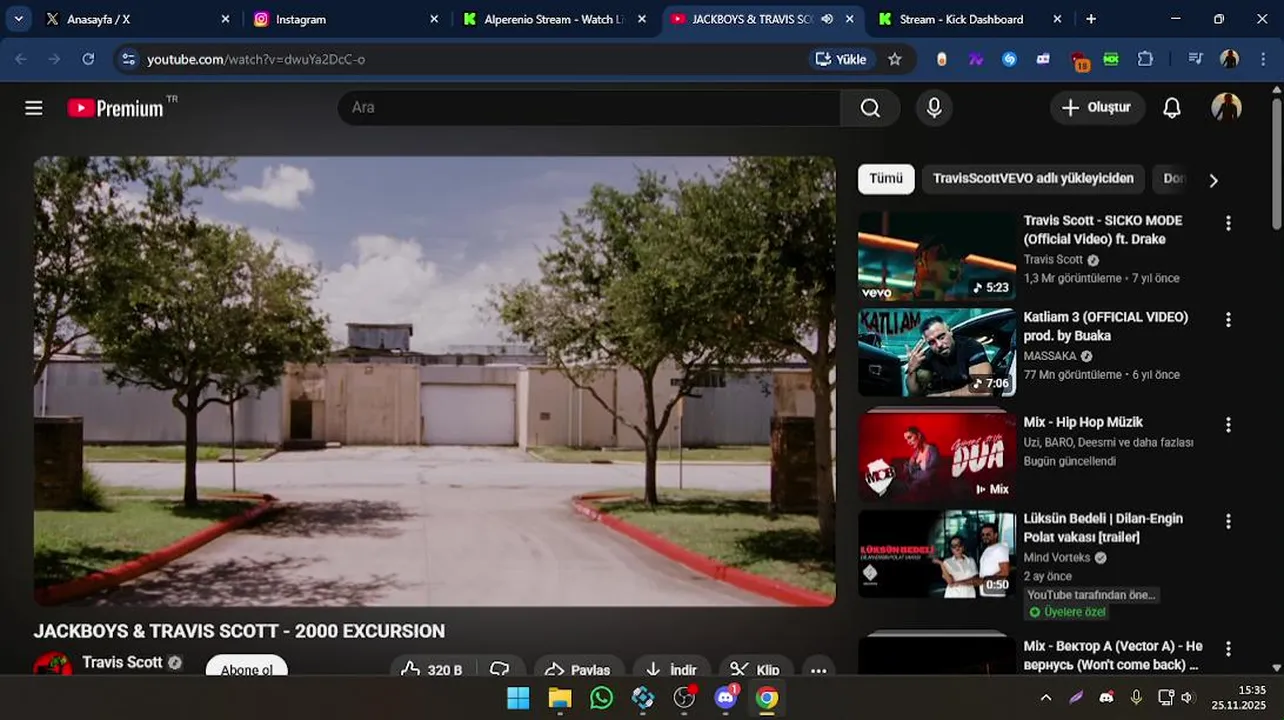
Task: Open Mix - Hip Hop Müzik title
Action: click(1083, 422)
